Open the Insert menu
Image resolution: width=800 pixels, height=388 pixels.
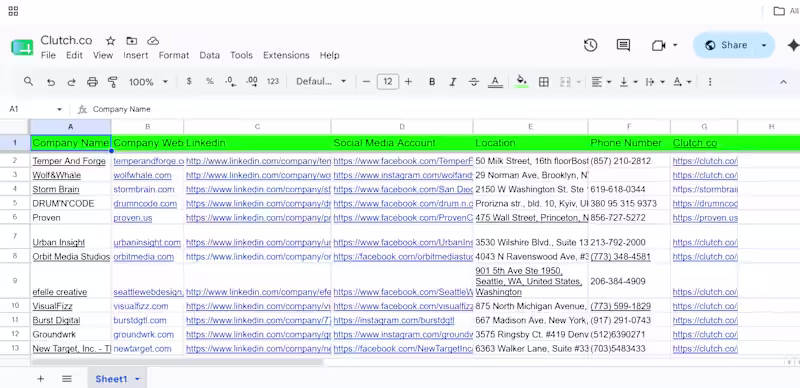[136, 55]
